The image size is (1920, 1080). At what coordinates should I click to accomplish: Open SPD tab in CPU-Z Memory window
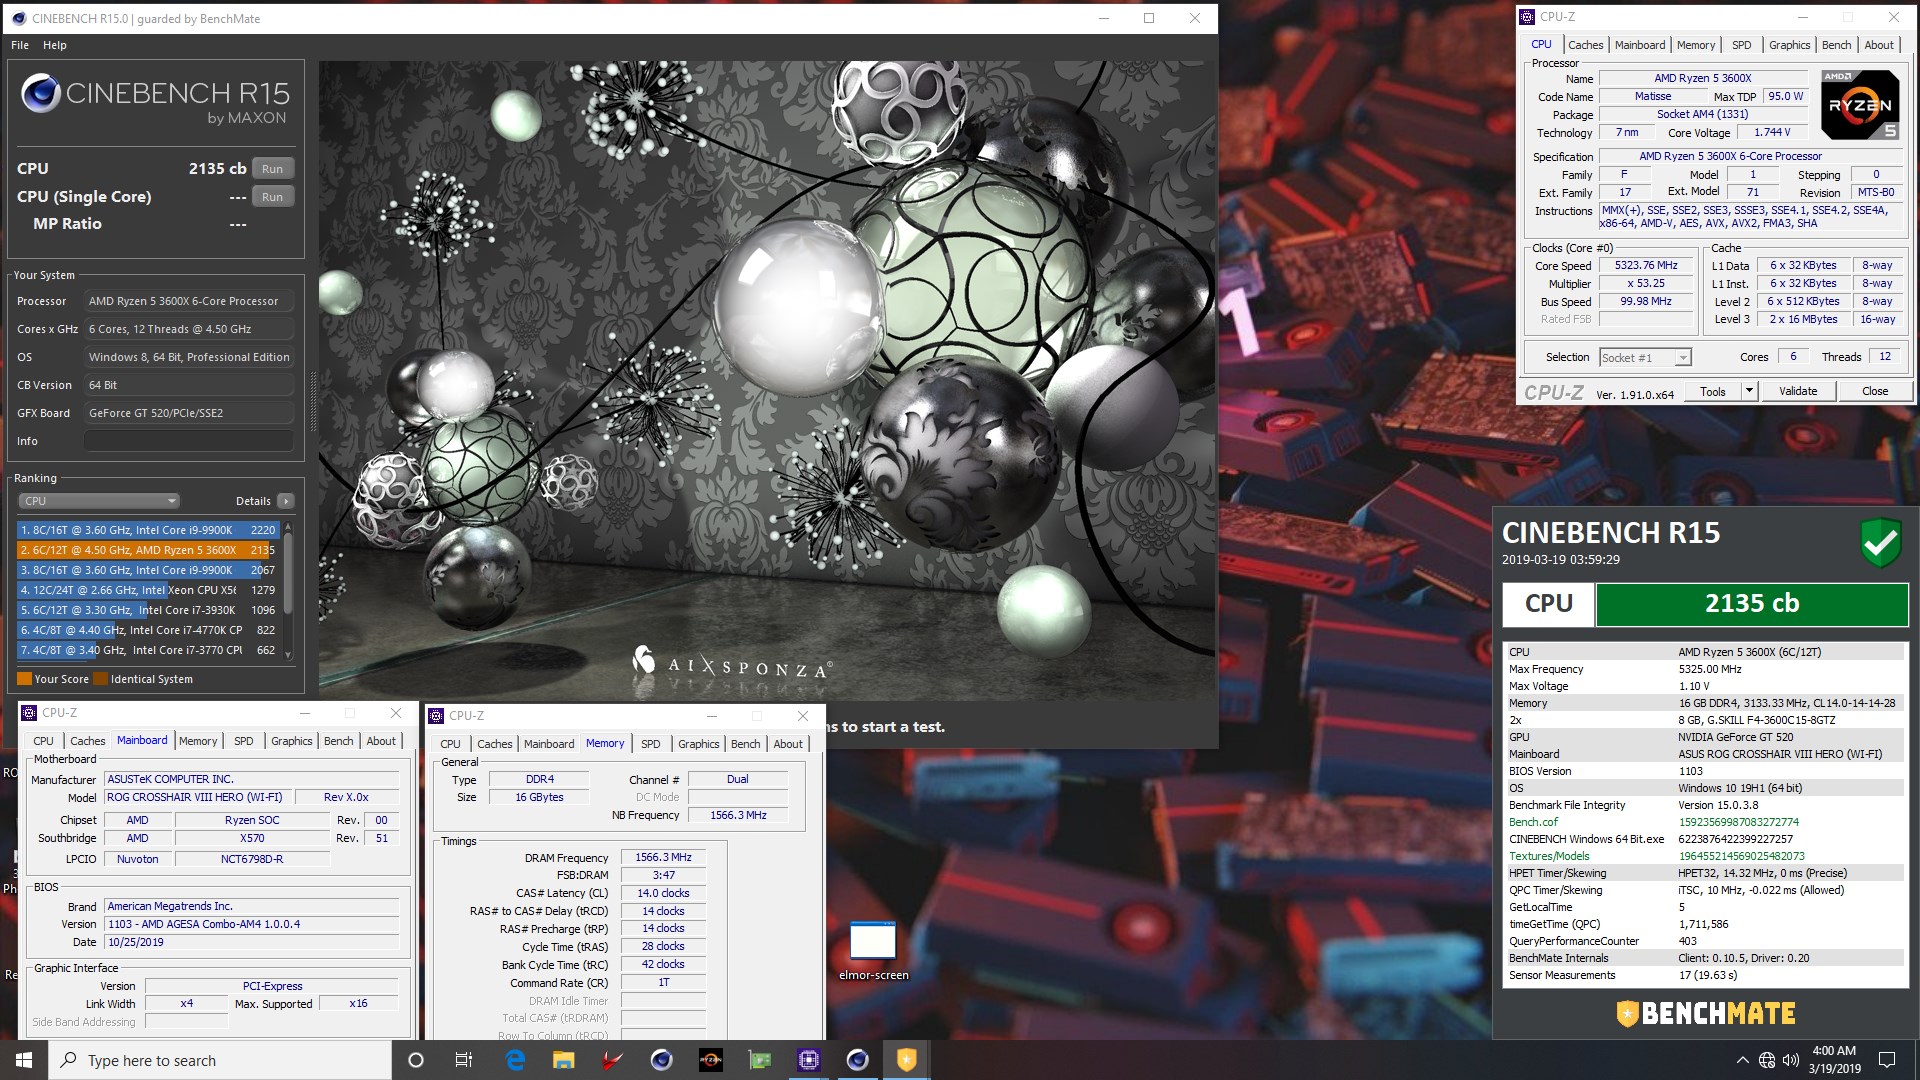pos(650,744)
